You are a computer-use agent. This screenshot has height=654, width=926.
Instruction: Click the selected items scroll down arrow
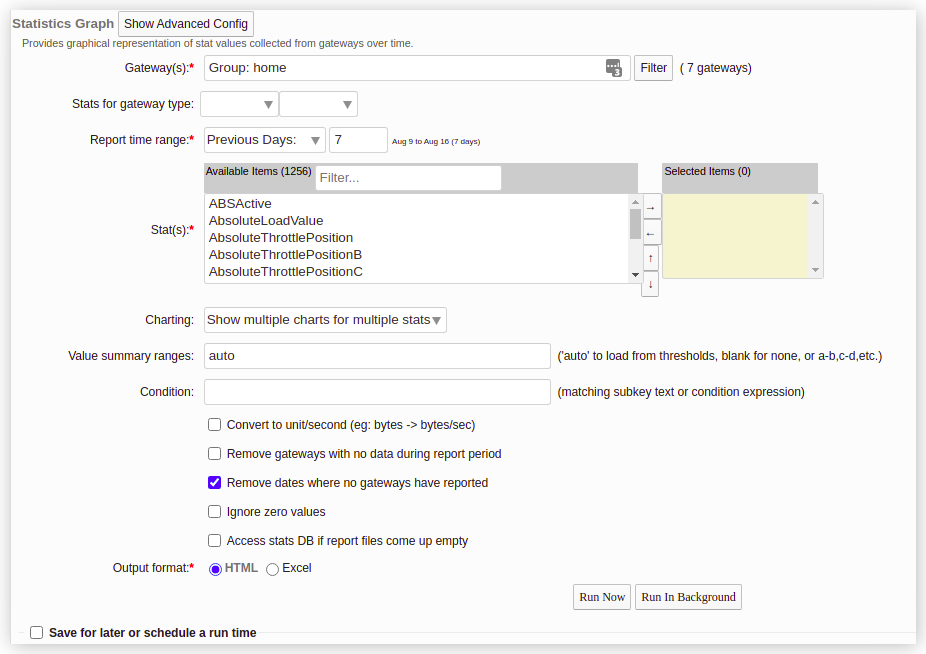[816, 270]
